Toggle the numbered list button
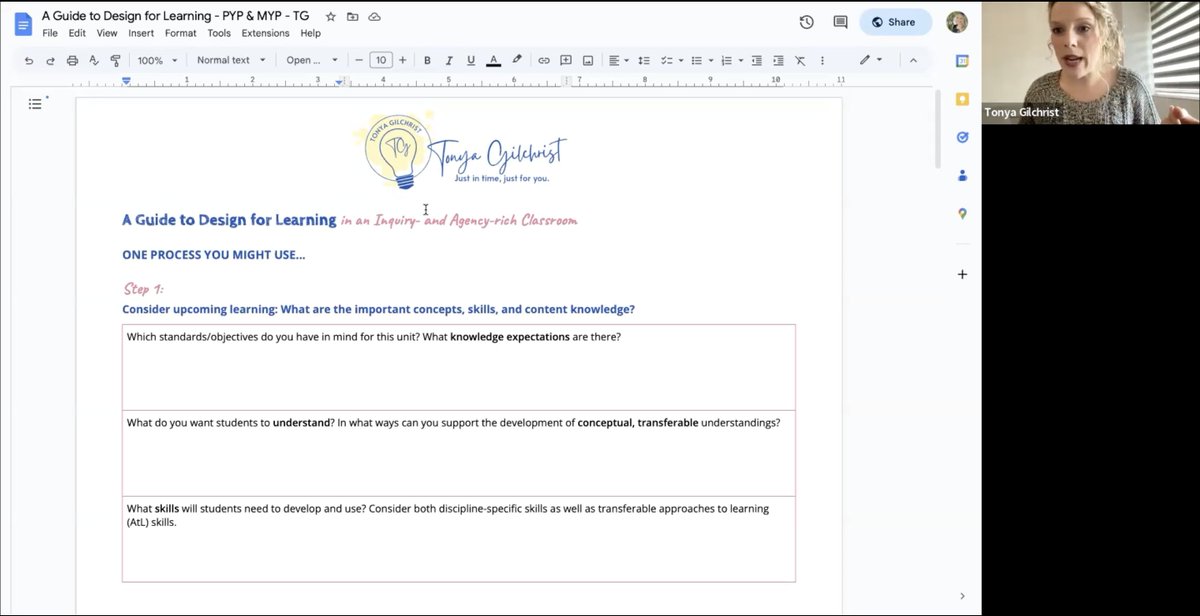Image resolution: width=1200 pixels, height=616 pixels. click(x=726, y=60)
